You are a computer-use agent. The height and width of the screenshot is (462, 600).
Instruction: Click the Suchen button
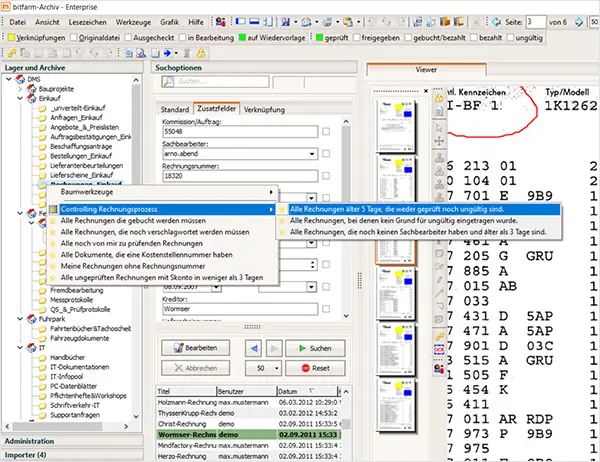(x=315, y=348)
